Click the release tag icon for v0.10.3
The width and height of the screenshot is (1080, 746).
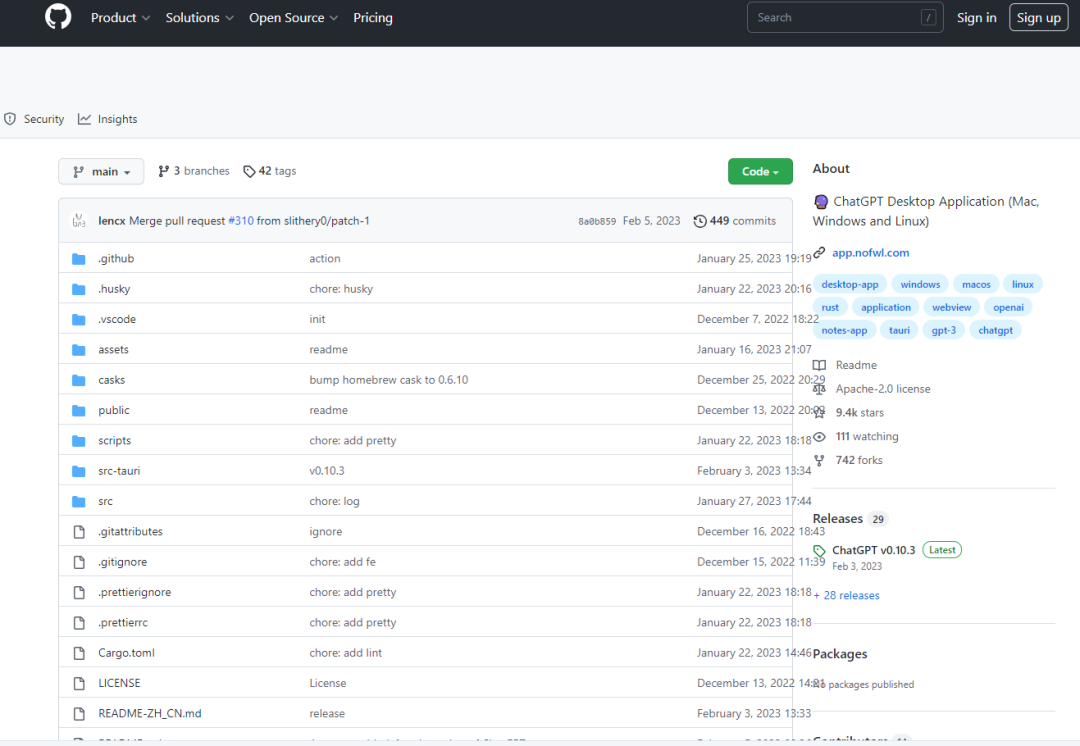coord(819,550)
